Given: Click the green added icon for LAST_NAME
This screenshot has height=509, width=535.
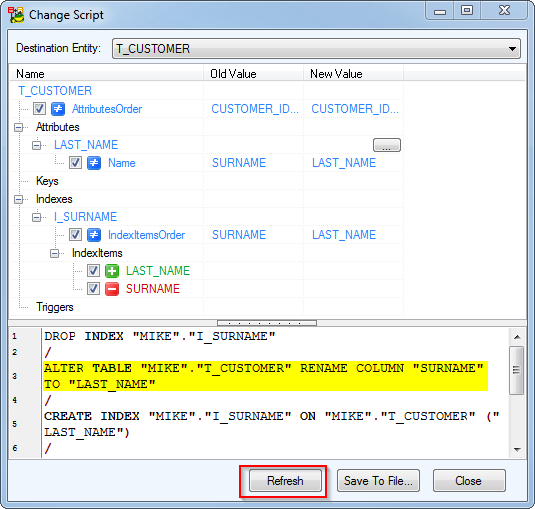Looking at the screenshot, I should click(x=112, y=271).
